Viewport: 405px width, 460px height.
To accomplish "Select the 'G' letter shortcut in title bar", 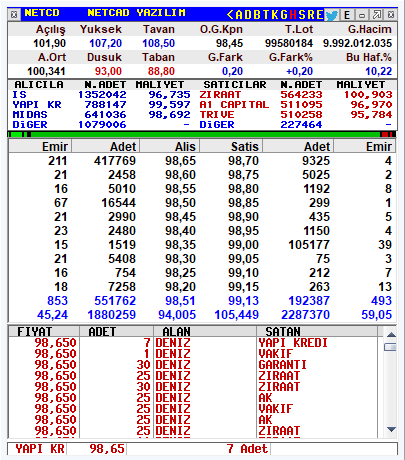I will (284, 15).
